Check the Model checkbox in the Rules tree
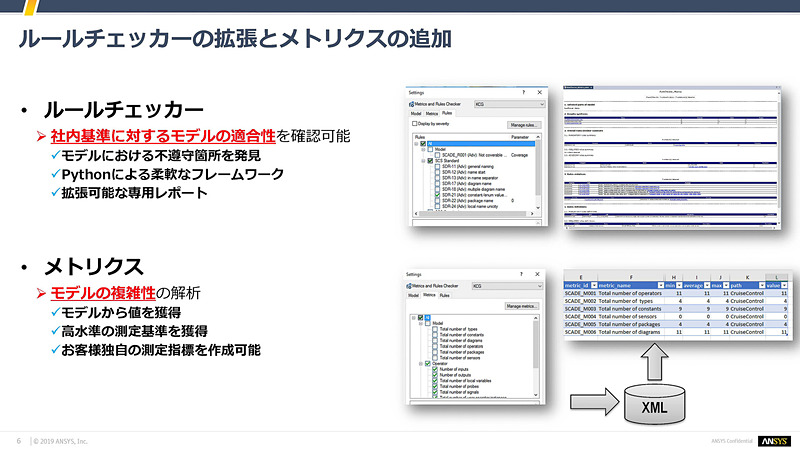The image size is (800, 450). tap(430, 149)
